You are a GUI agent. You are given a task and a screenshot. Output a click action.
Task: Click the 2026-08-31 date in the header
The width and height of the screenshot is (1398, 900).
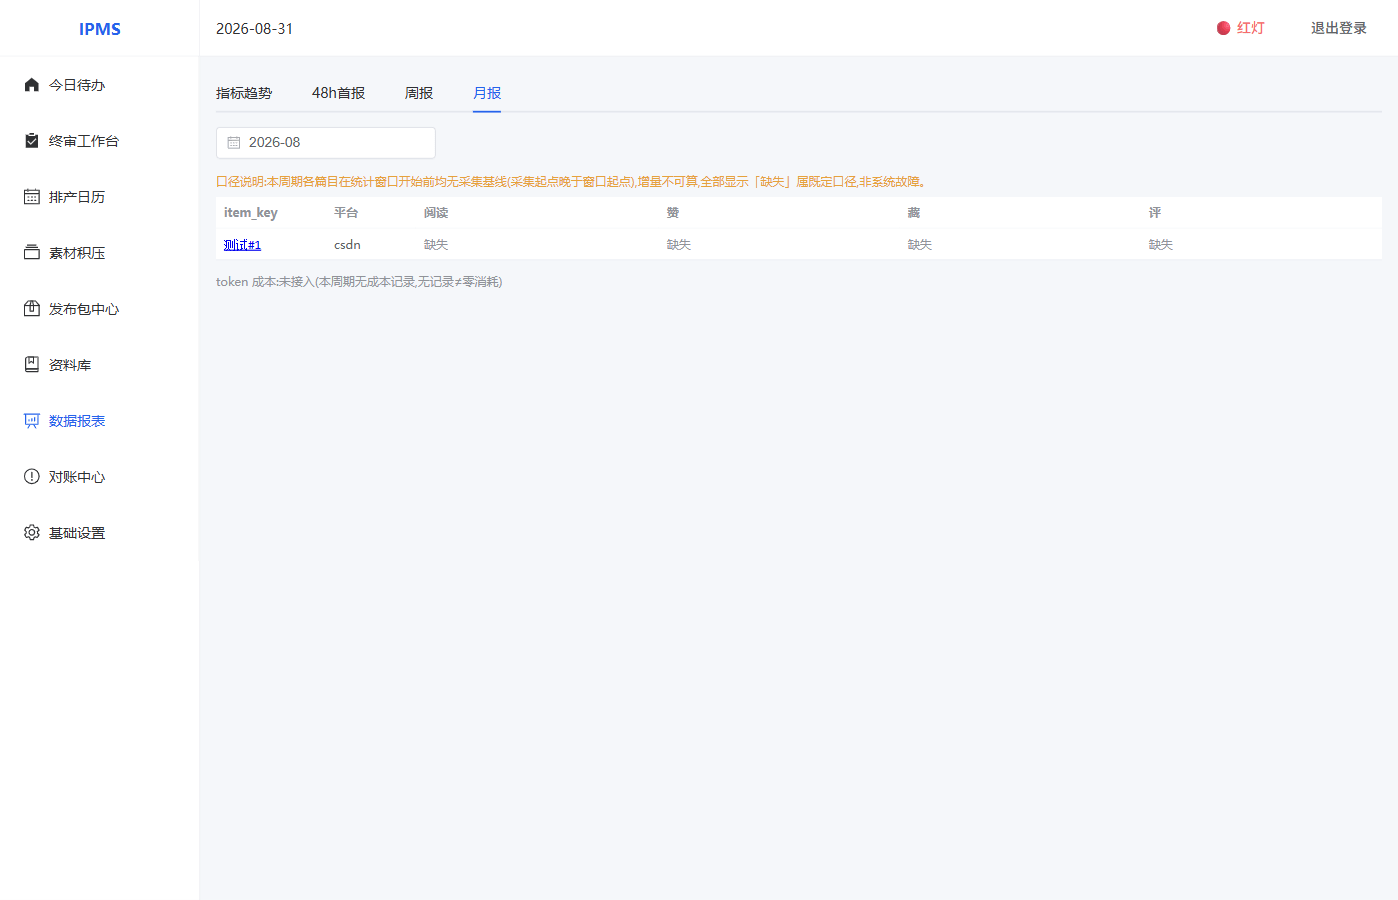[255, 28]
